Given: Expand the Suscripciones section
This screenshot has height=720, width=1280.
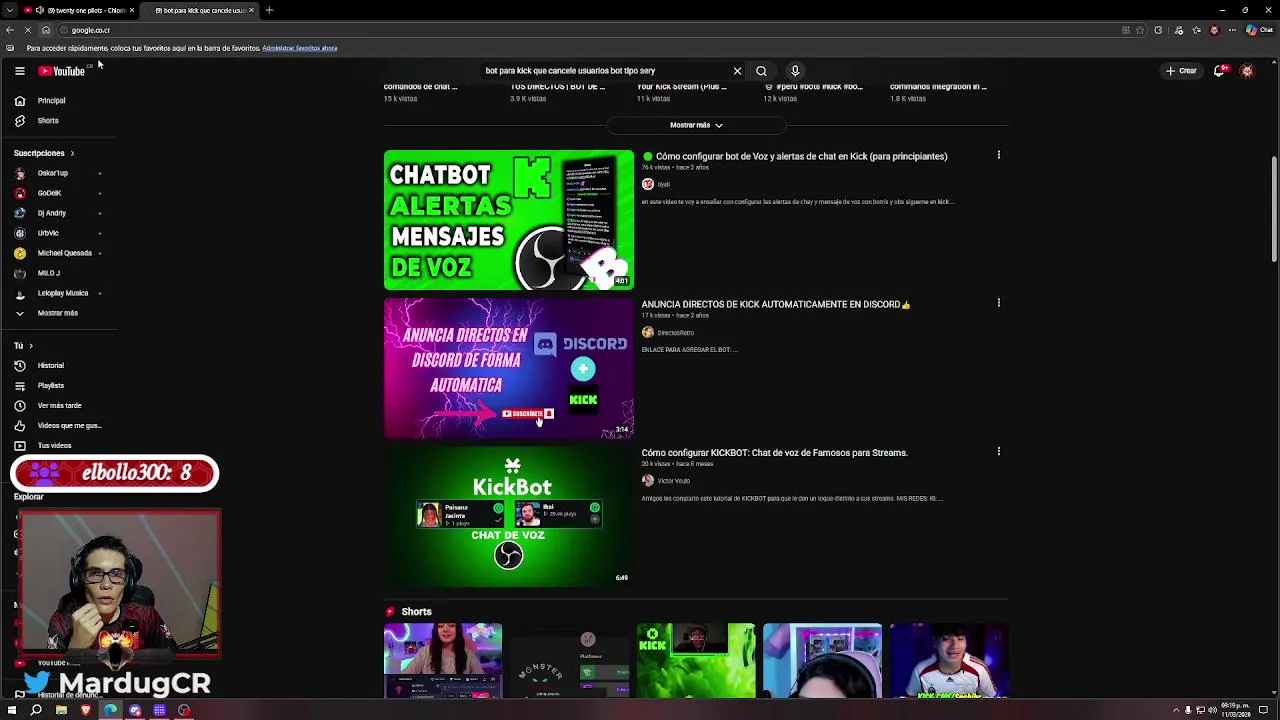Looking at the screenshot, I should [x=44, y=153].
